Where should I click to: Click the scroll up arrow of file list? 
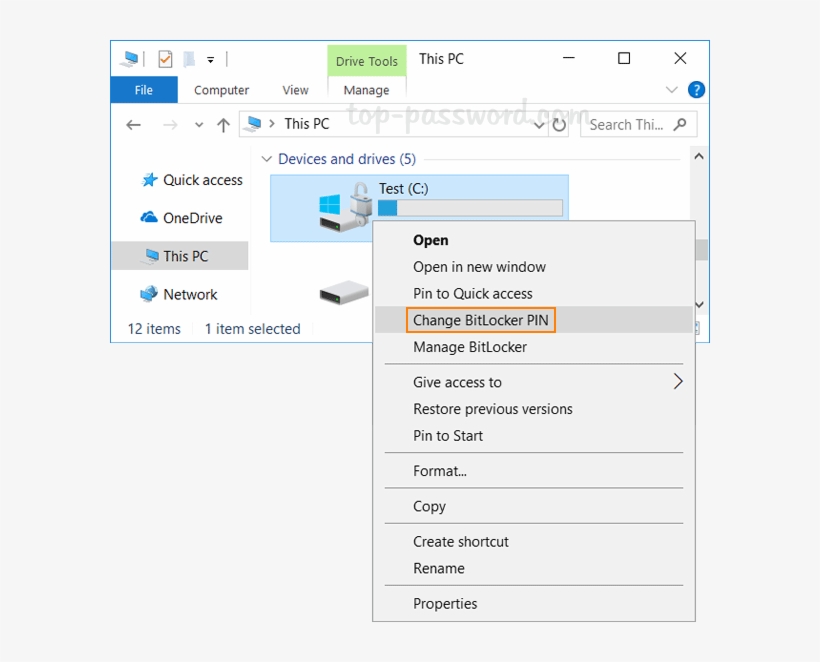(699, 156)
